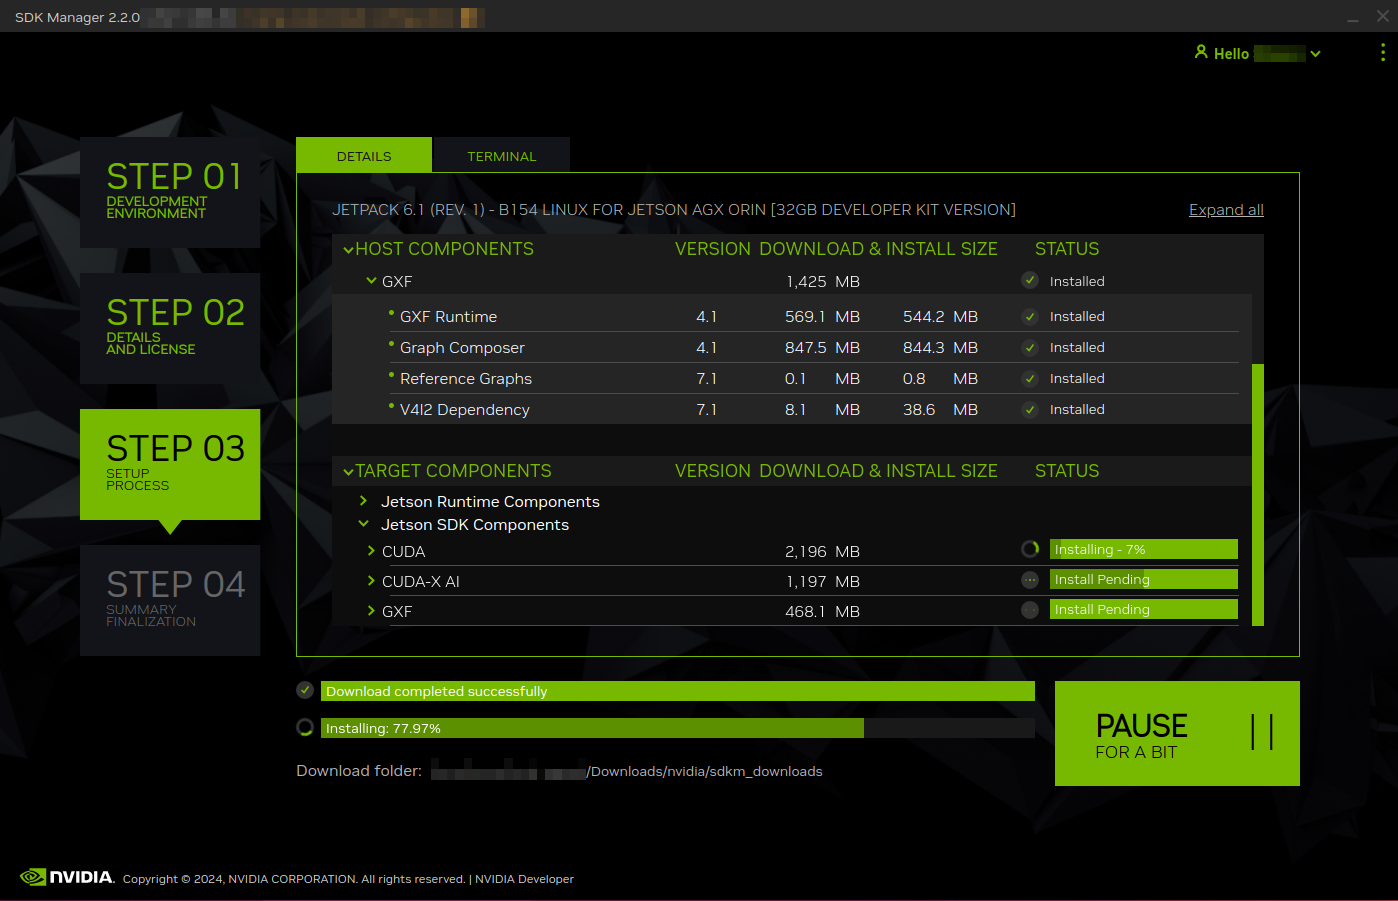Click the Reference Graphs installed checkmark icon
The width and height of the screenshot is (1398, 901).
[x=1030, y=379]
